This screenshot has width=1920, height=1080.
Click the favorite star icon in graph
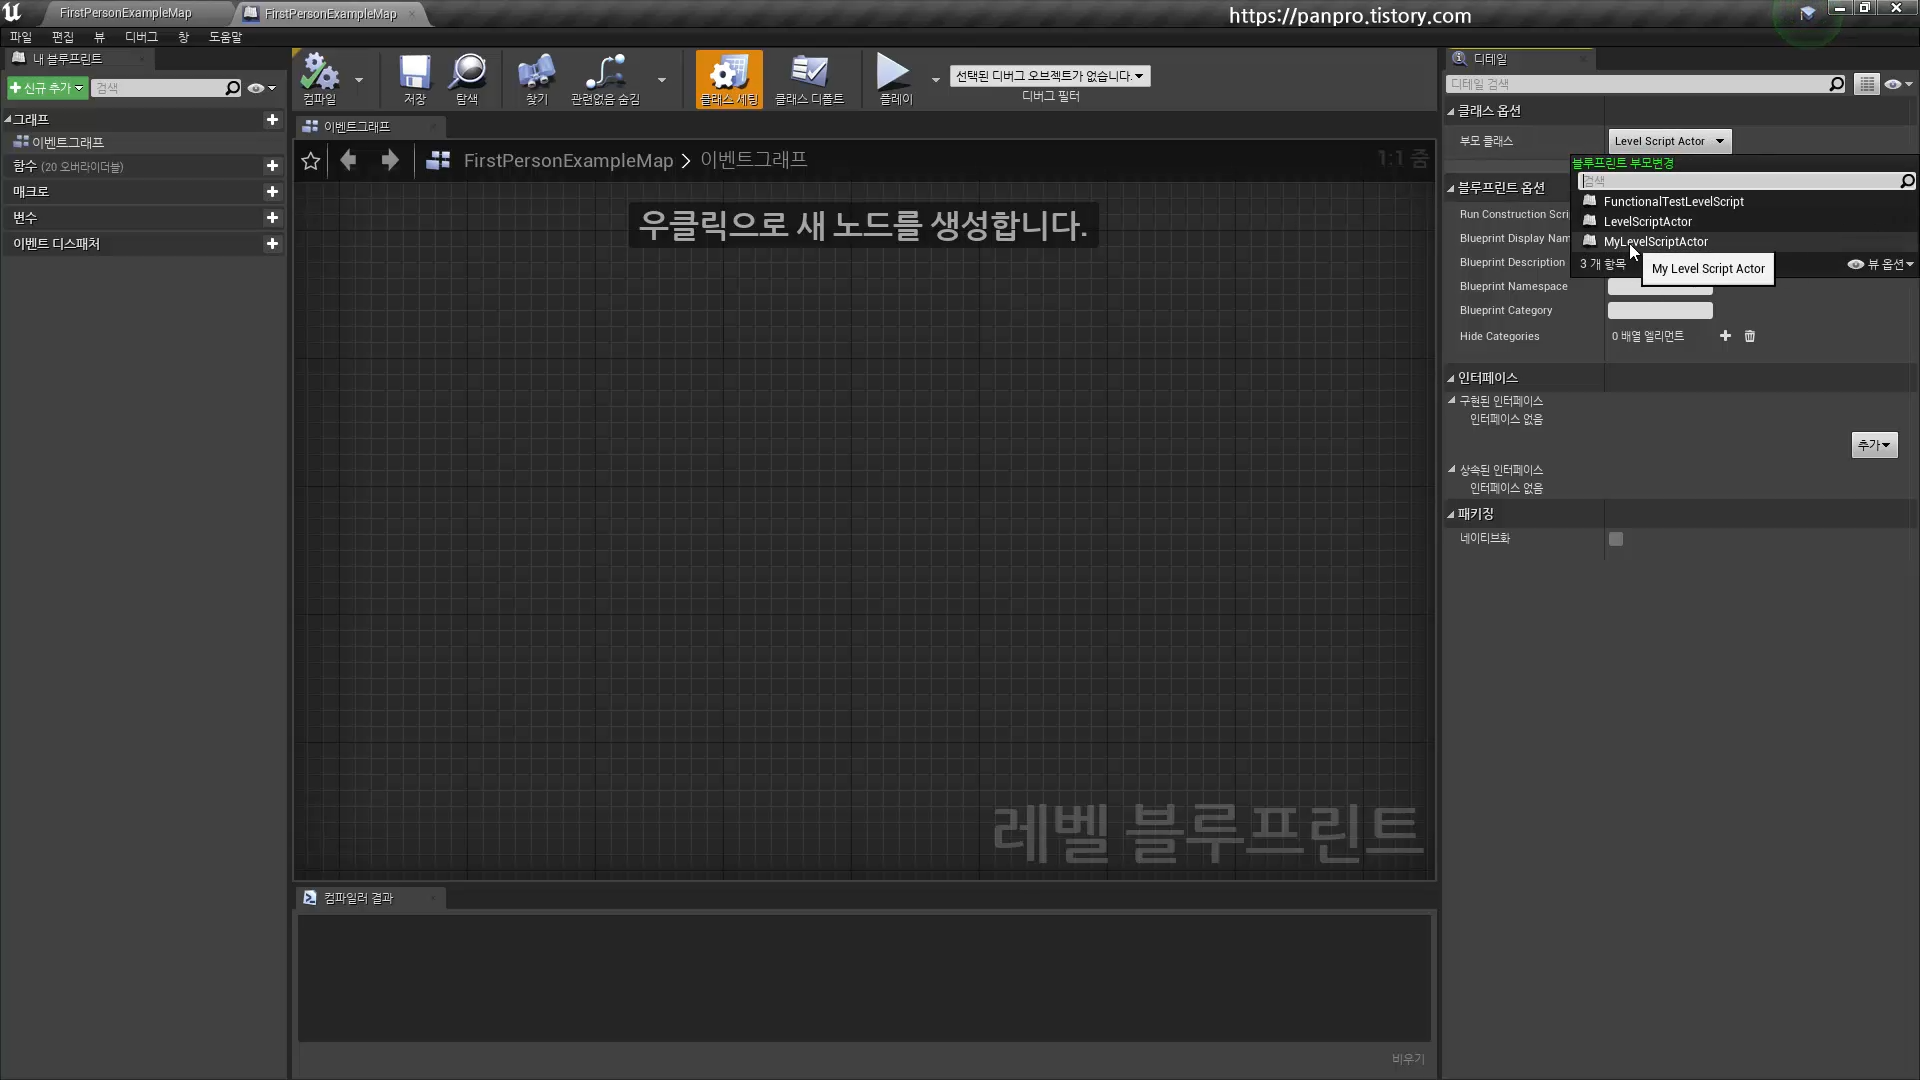pyautogui.click(x=311, y=161)
